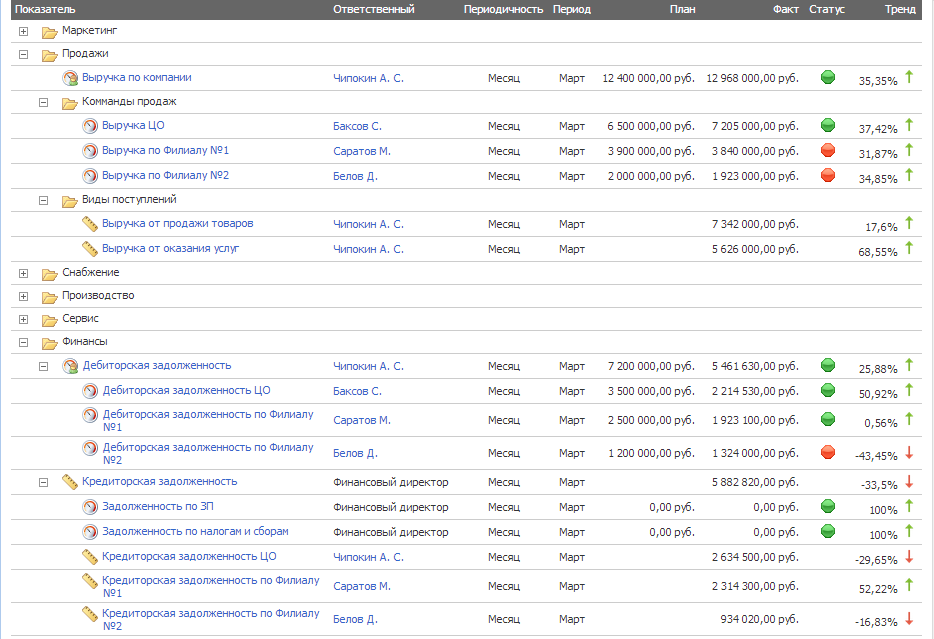Collapse the Продажи section
Image resolution: width=934 pixels, height=639 pixels.
23,54
